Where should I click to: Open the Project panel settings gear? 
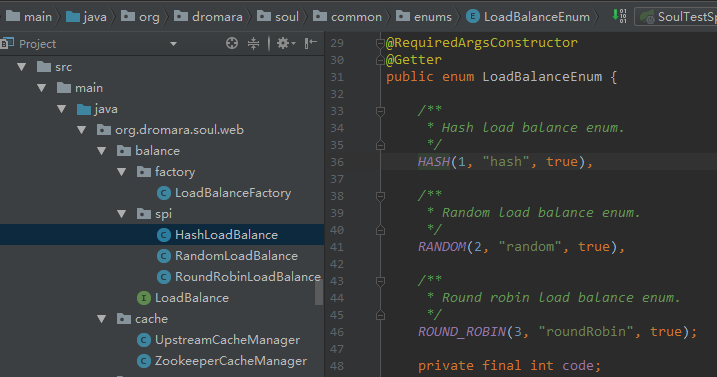coord(286,43)
